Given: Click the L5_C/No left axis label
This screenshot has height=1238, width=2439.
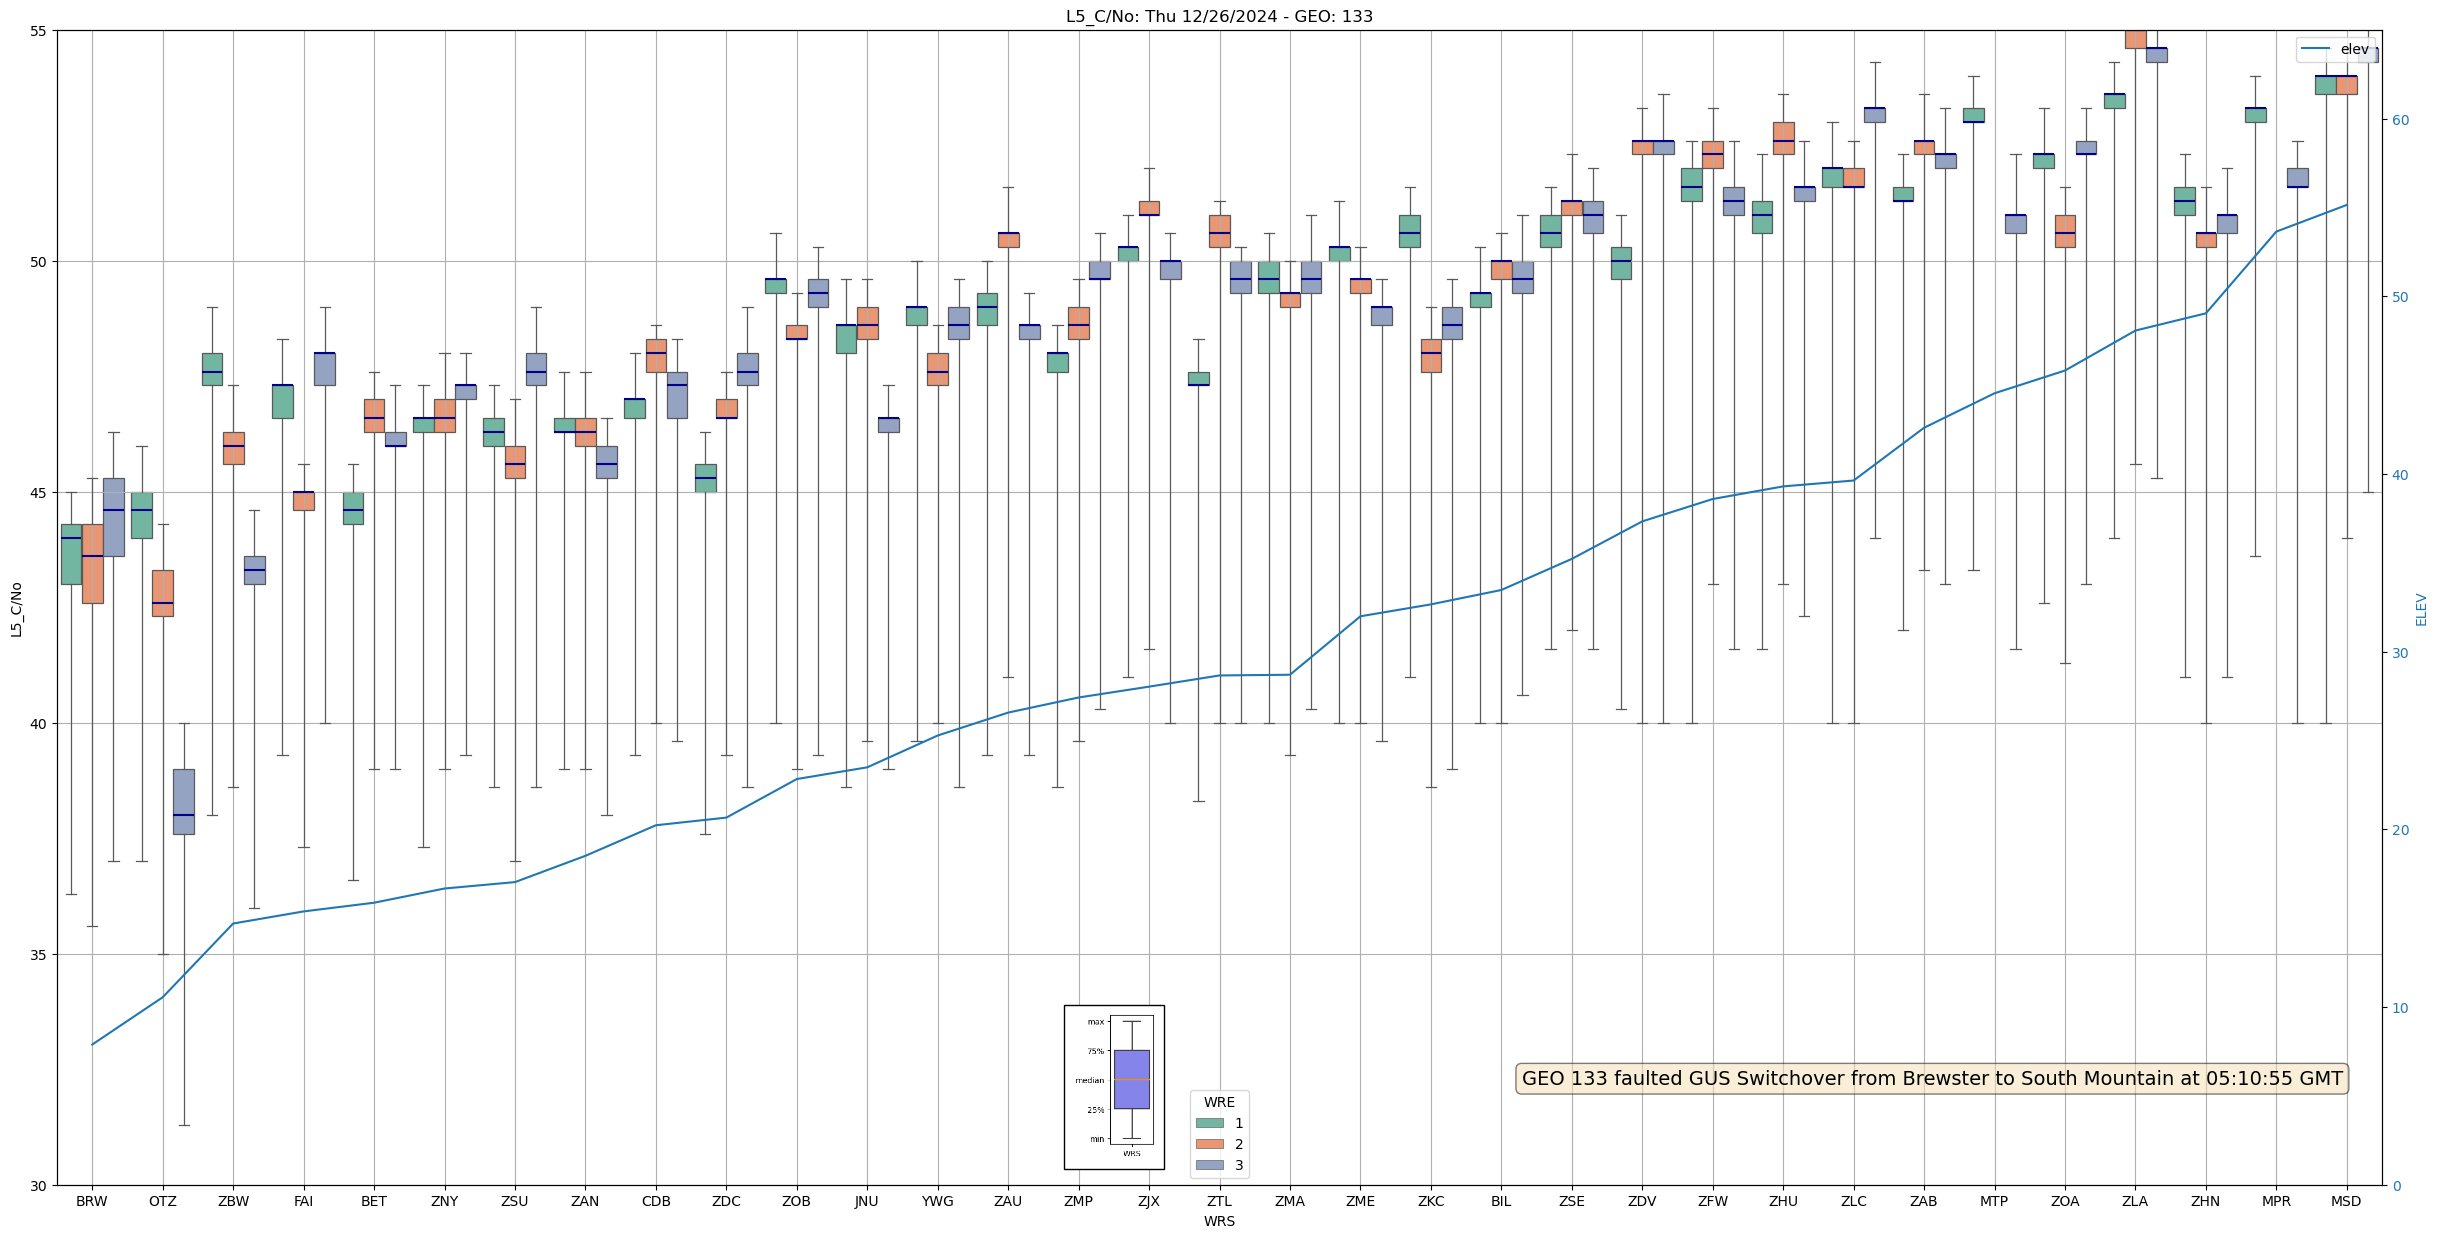Looking at the screenshot, I should [16, 609].
